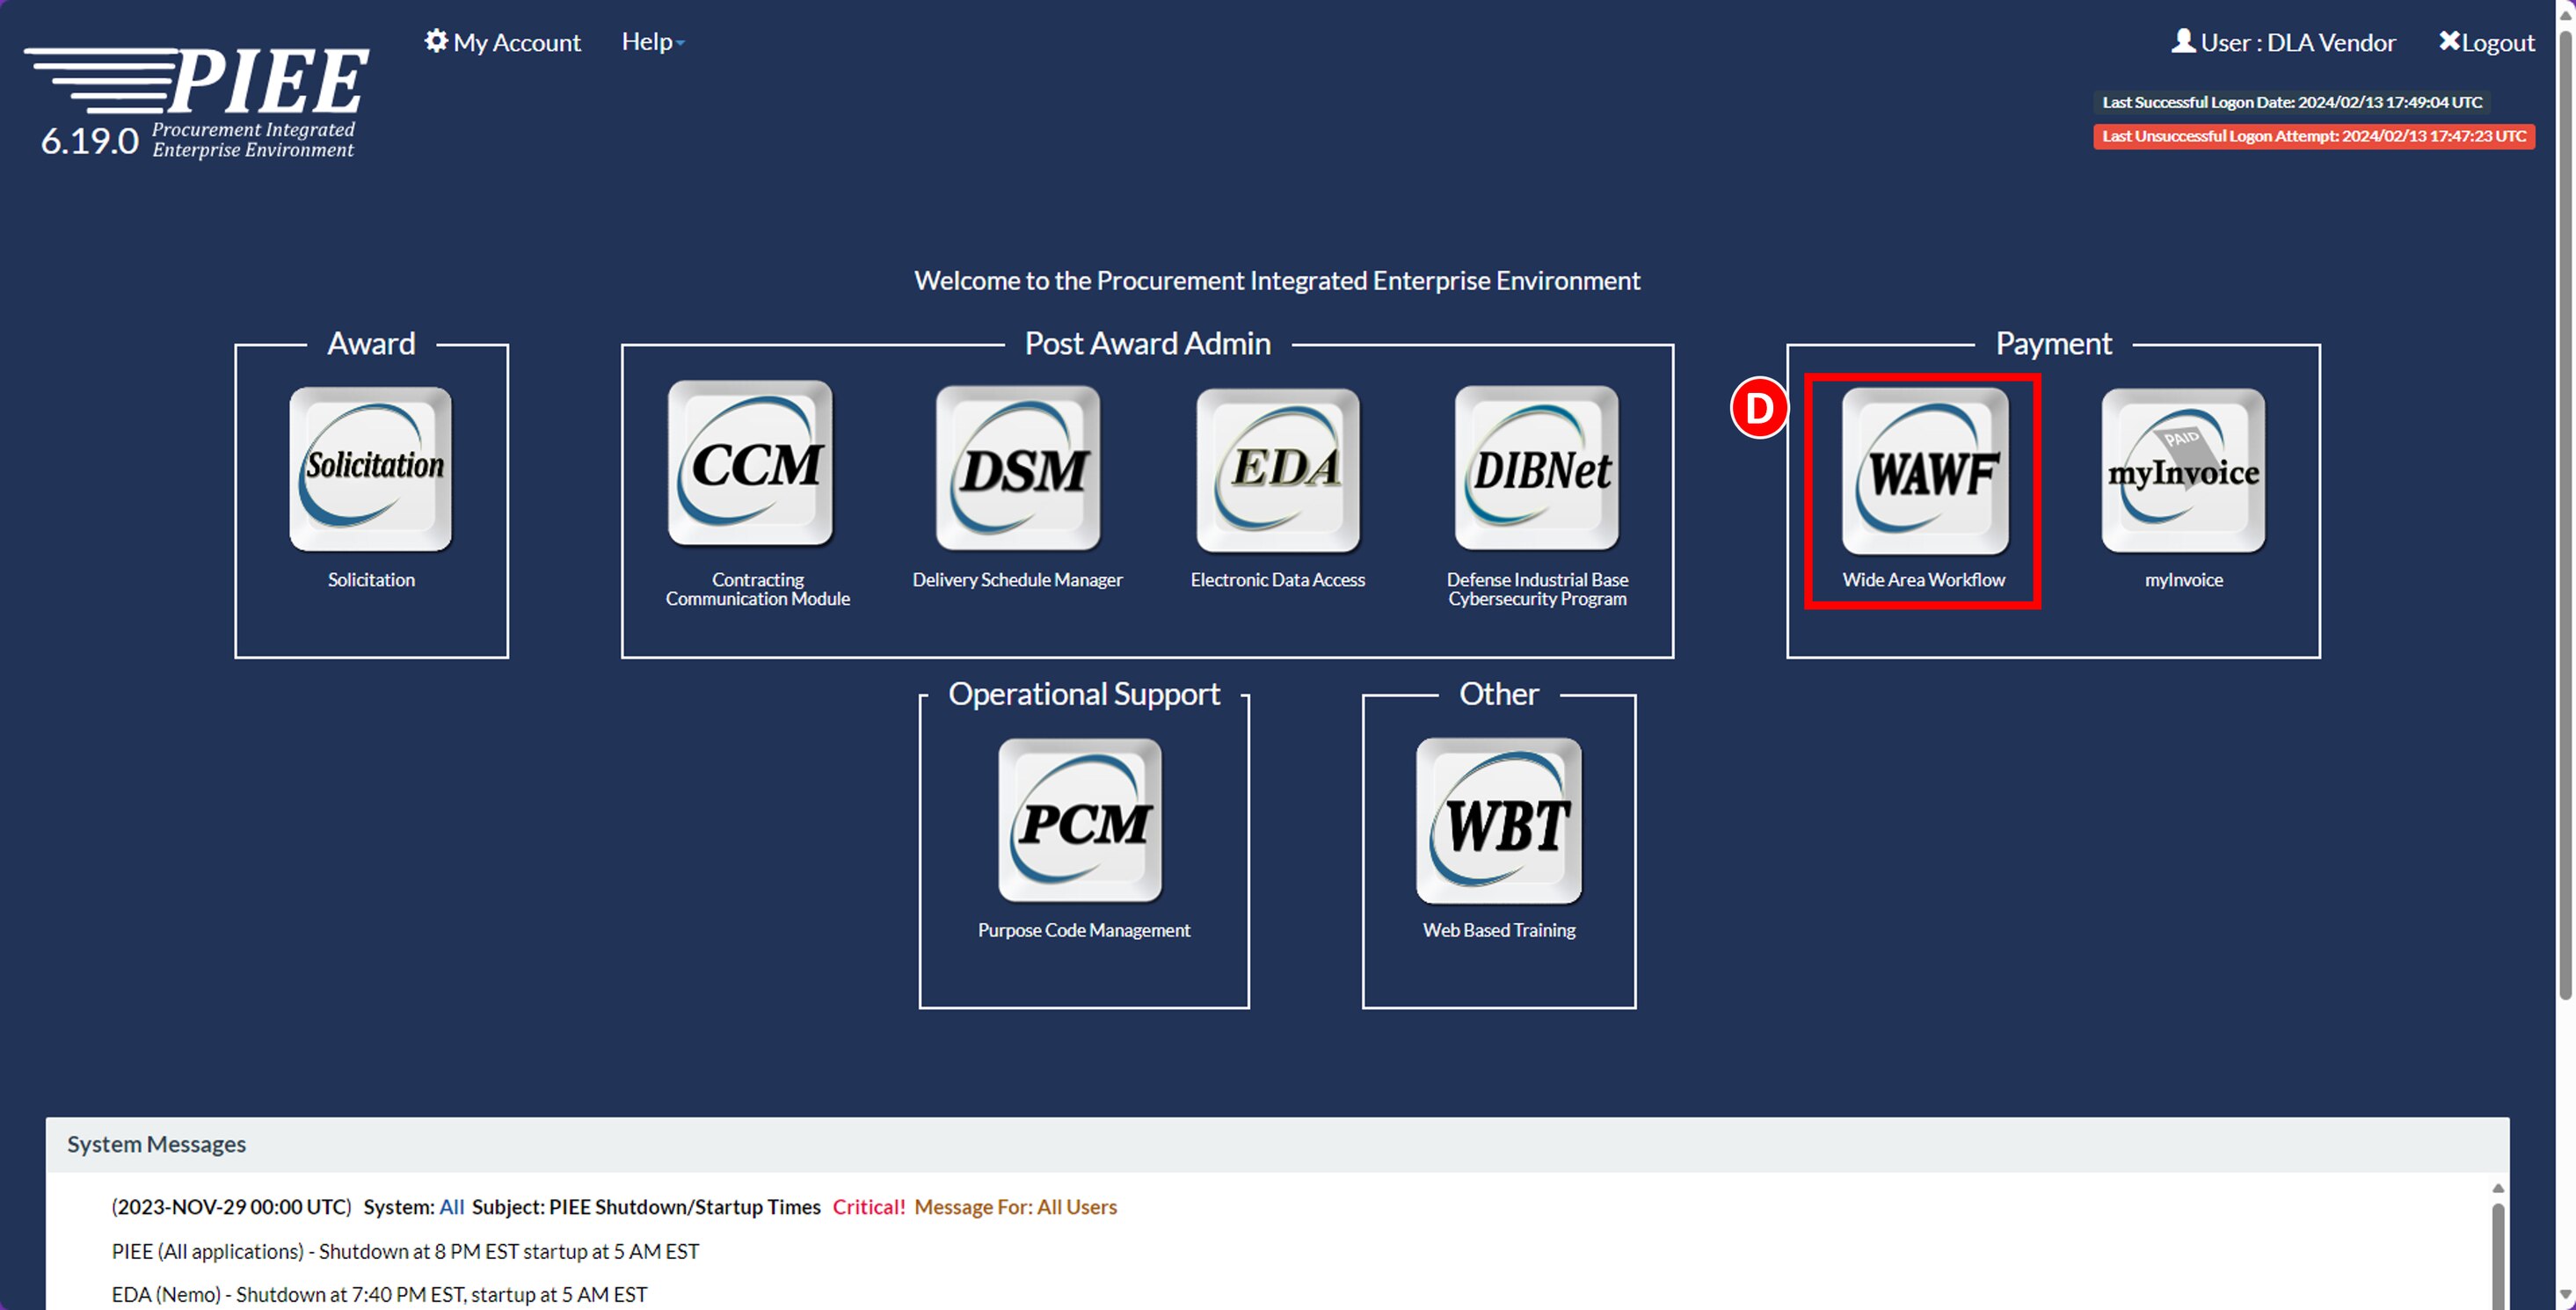Launch the CCM Contracting Communication Module icon
This screenshot has height=1310, width=2576.
(750, 463)
